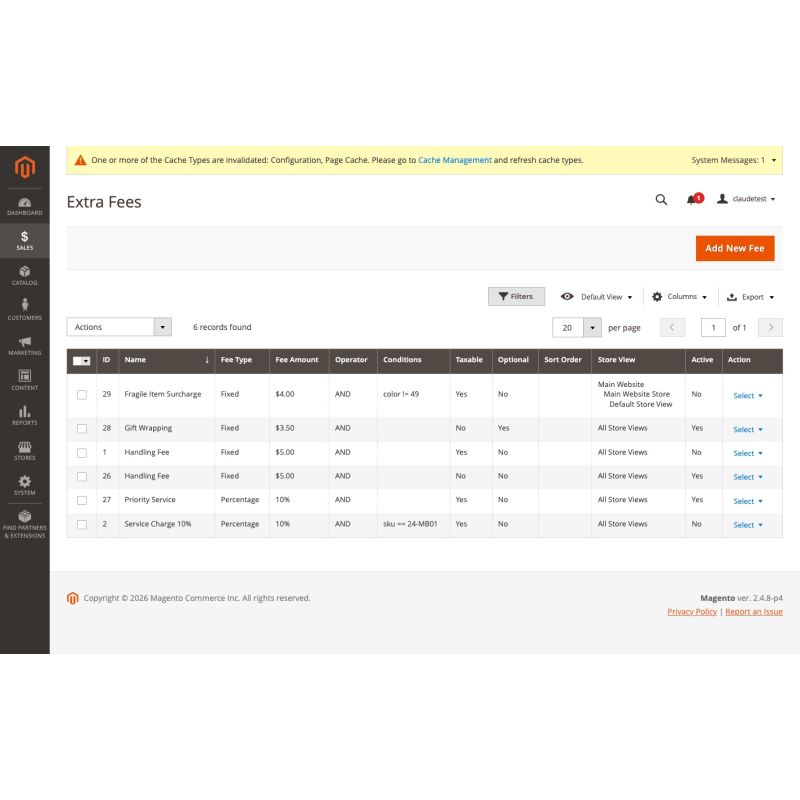Open Select action for Fragile Item Surcharge

point(747,395)
